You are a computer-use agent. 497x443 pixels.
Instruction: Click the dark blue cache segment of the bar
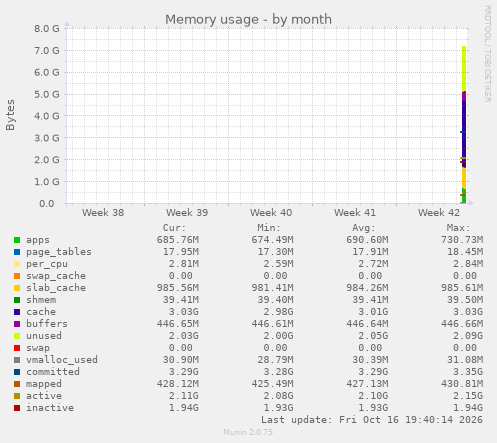tap(464, 133)
